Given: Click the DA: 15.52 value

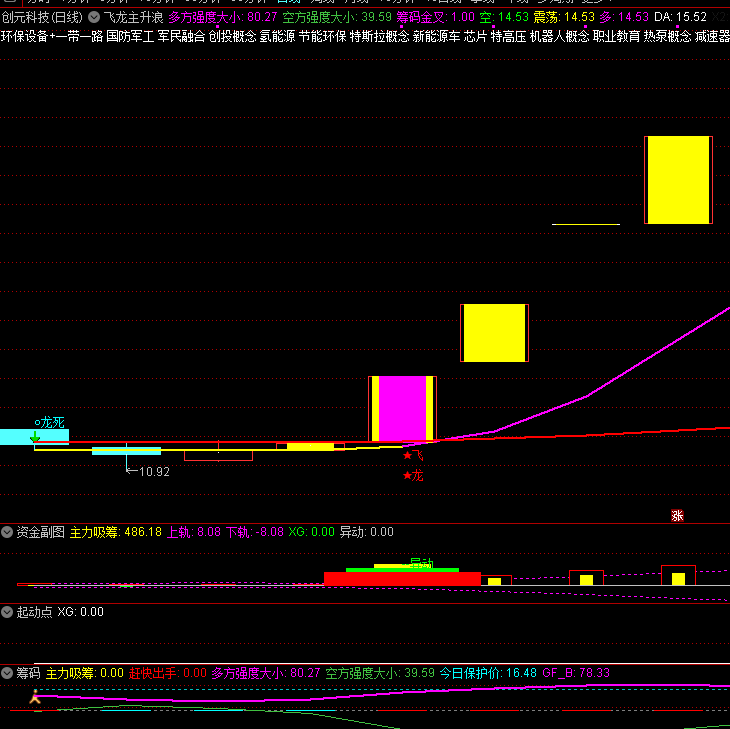Looking at the screenshot, I should [x=680, y=18].
